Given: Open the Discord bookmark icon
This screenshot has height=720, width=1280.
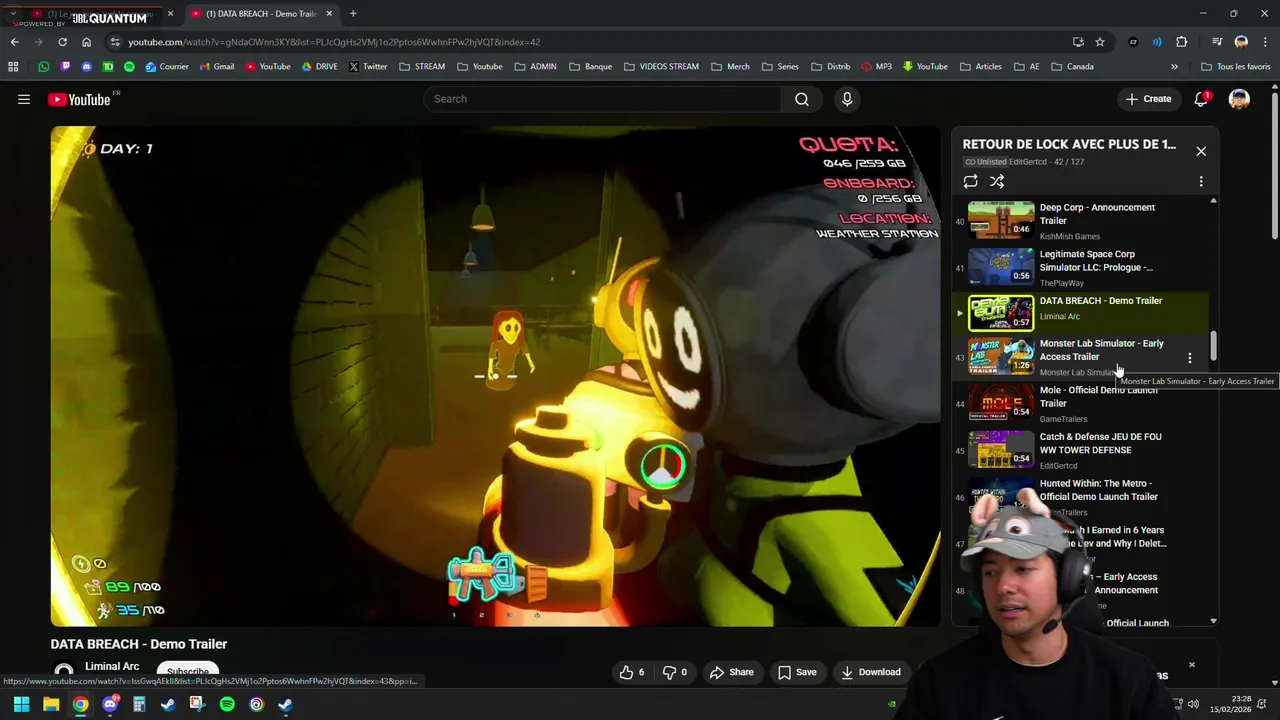Looking at the screenshot, I should click(x=86, y=67).
